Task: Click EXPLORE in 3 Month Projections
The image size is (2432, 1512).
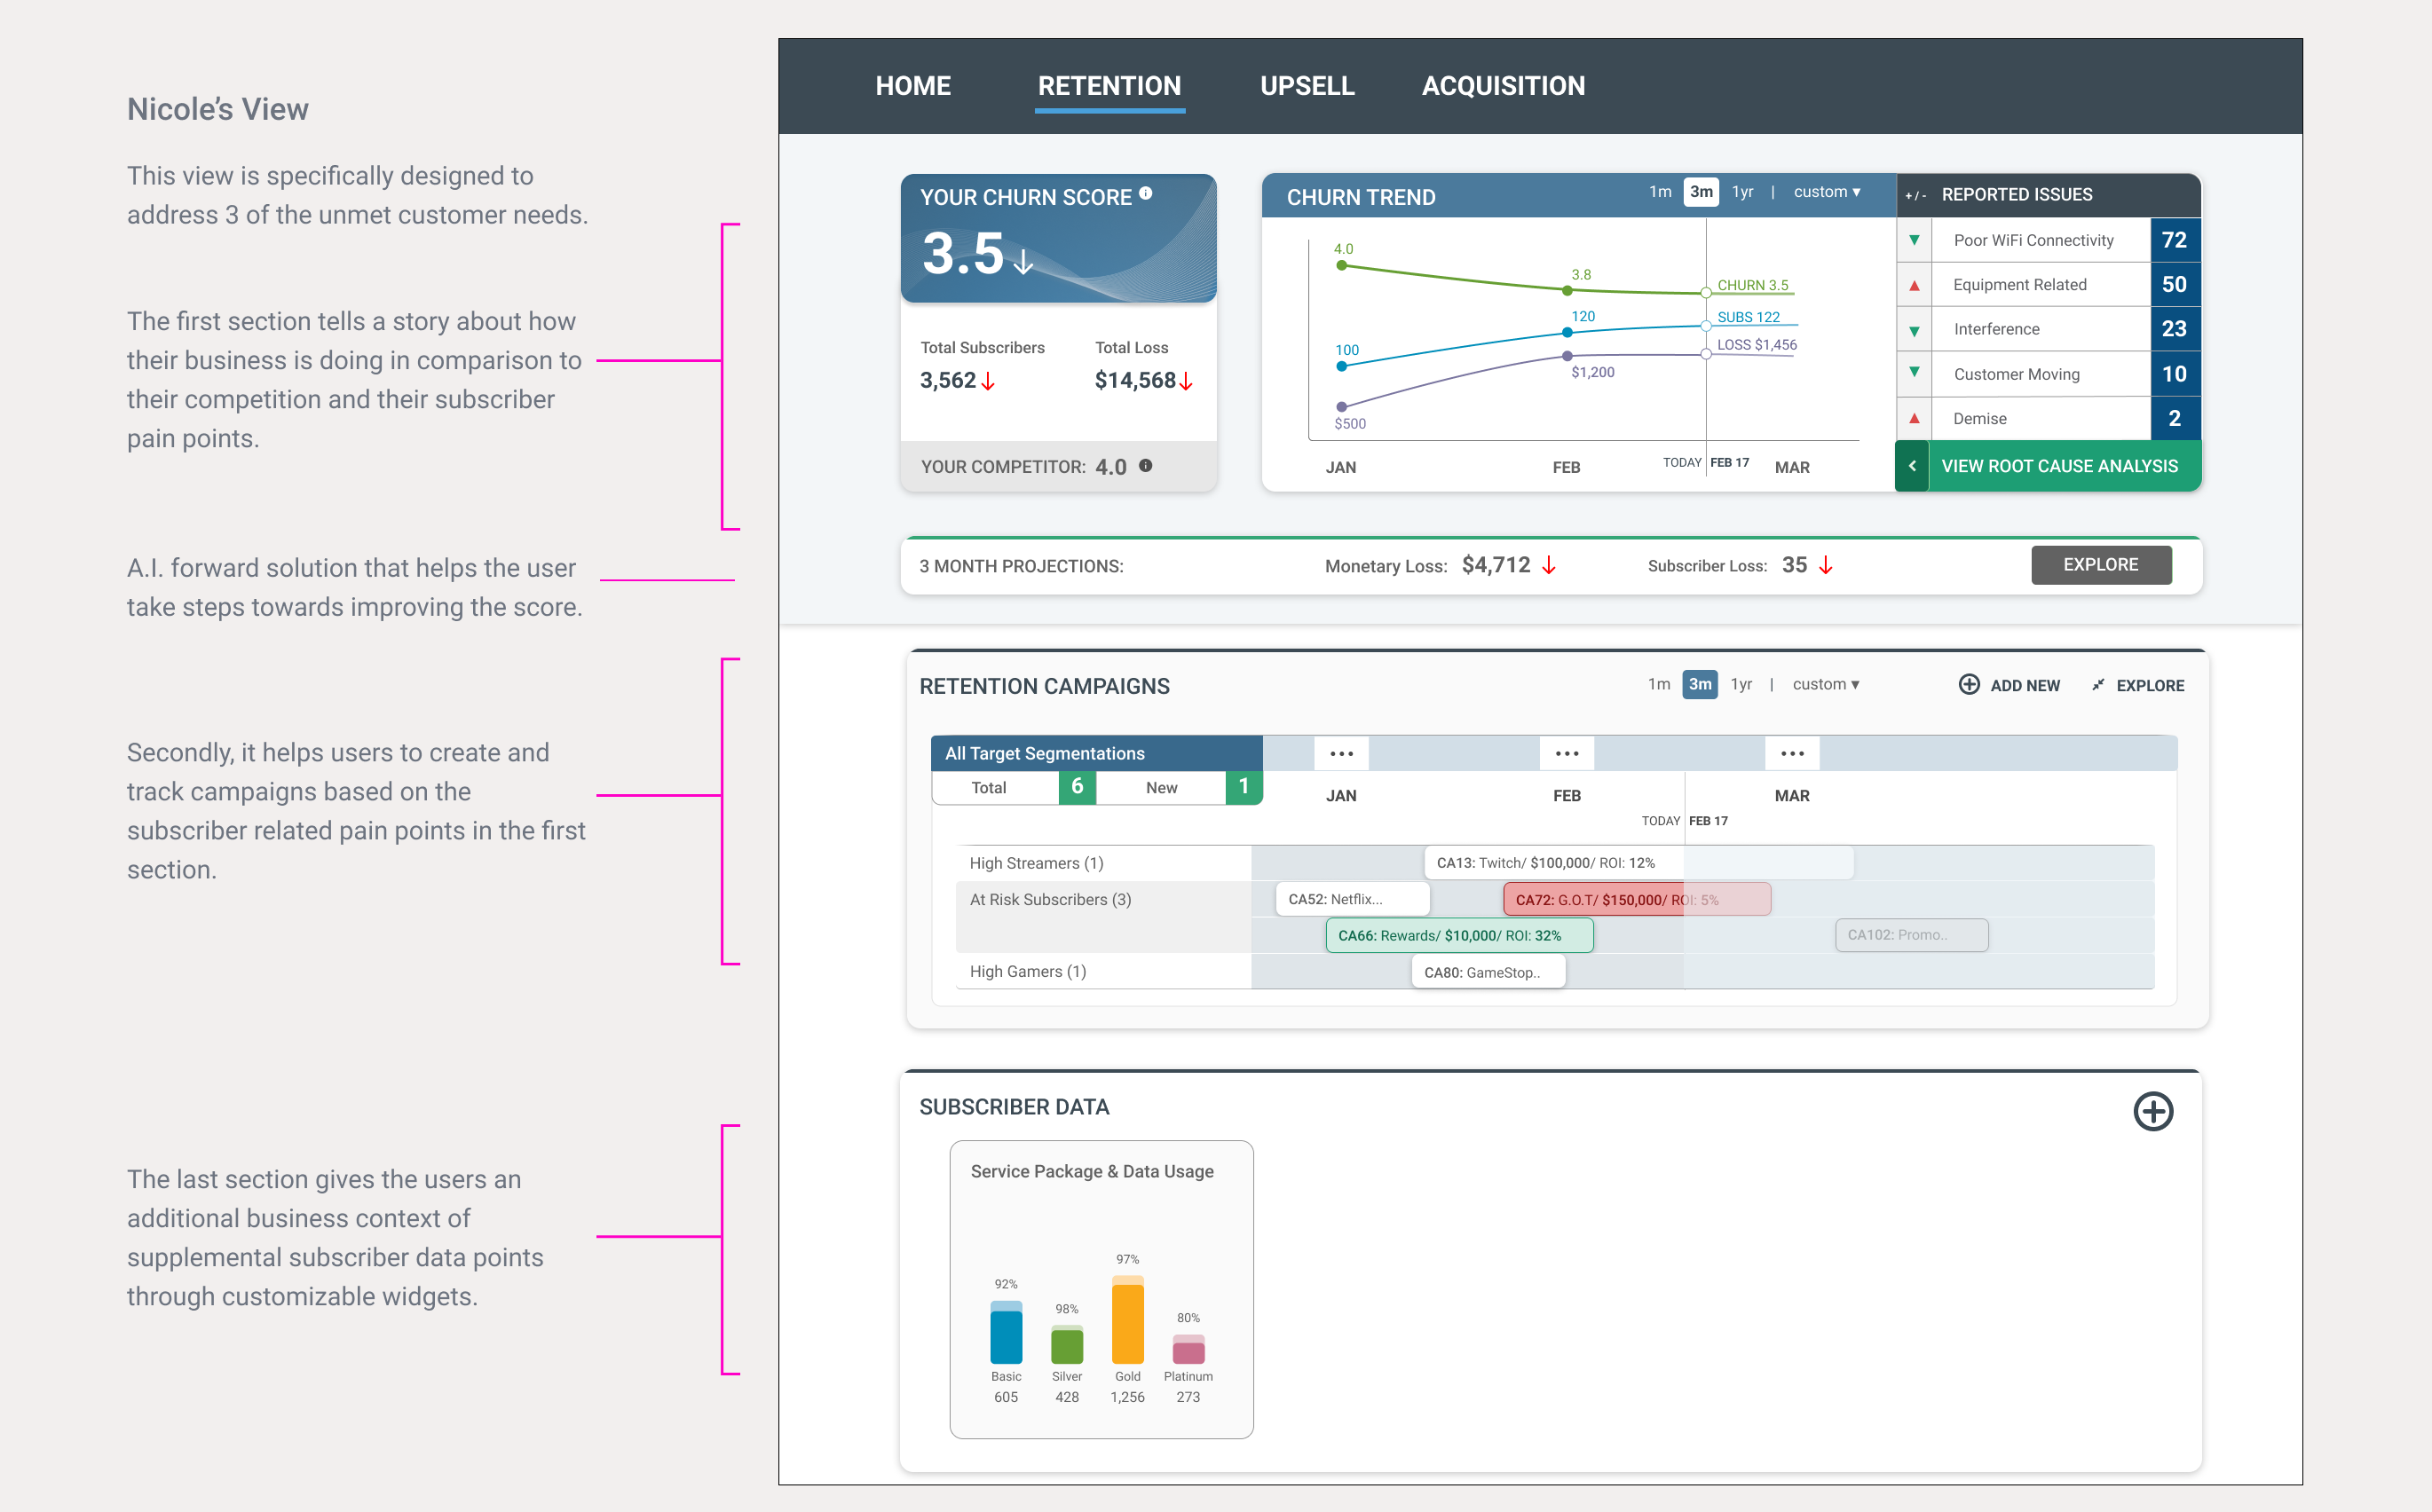Action: [2100, 565]
